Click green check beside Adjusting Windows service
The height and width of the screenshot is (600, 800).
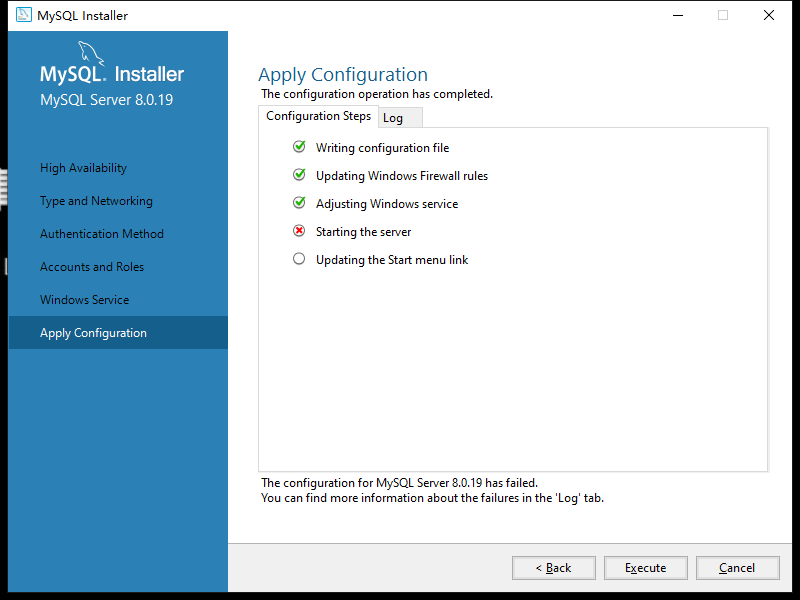[299, 203]
